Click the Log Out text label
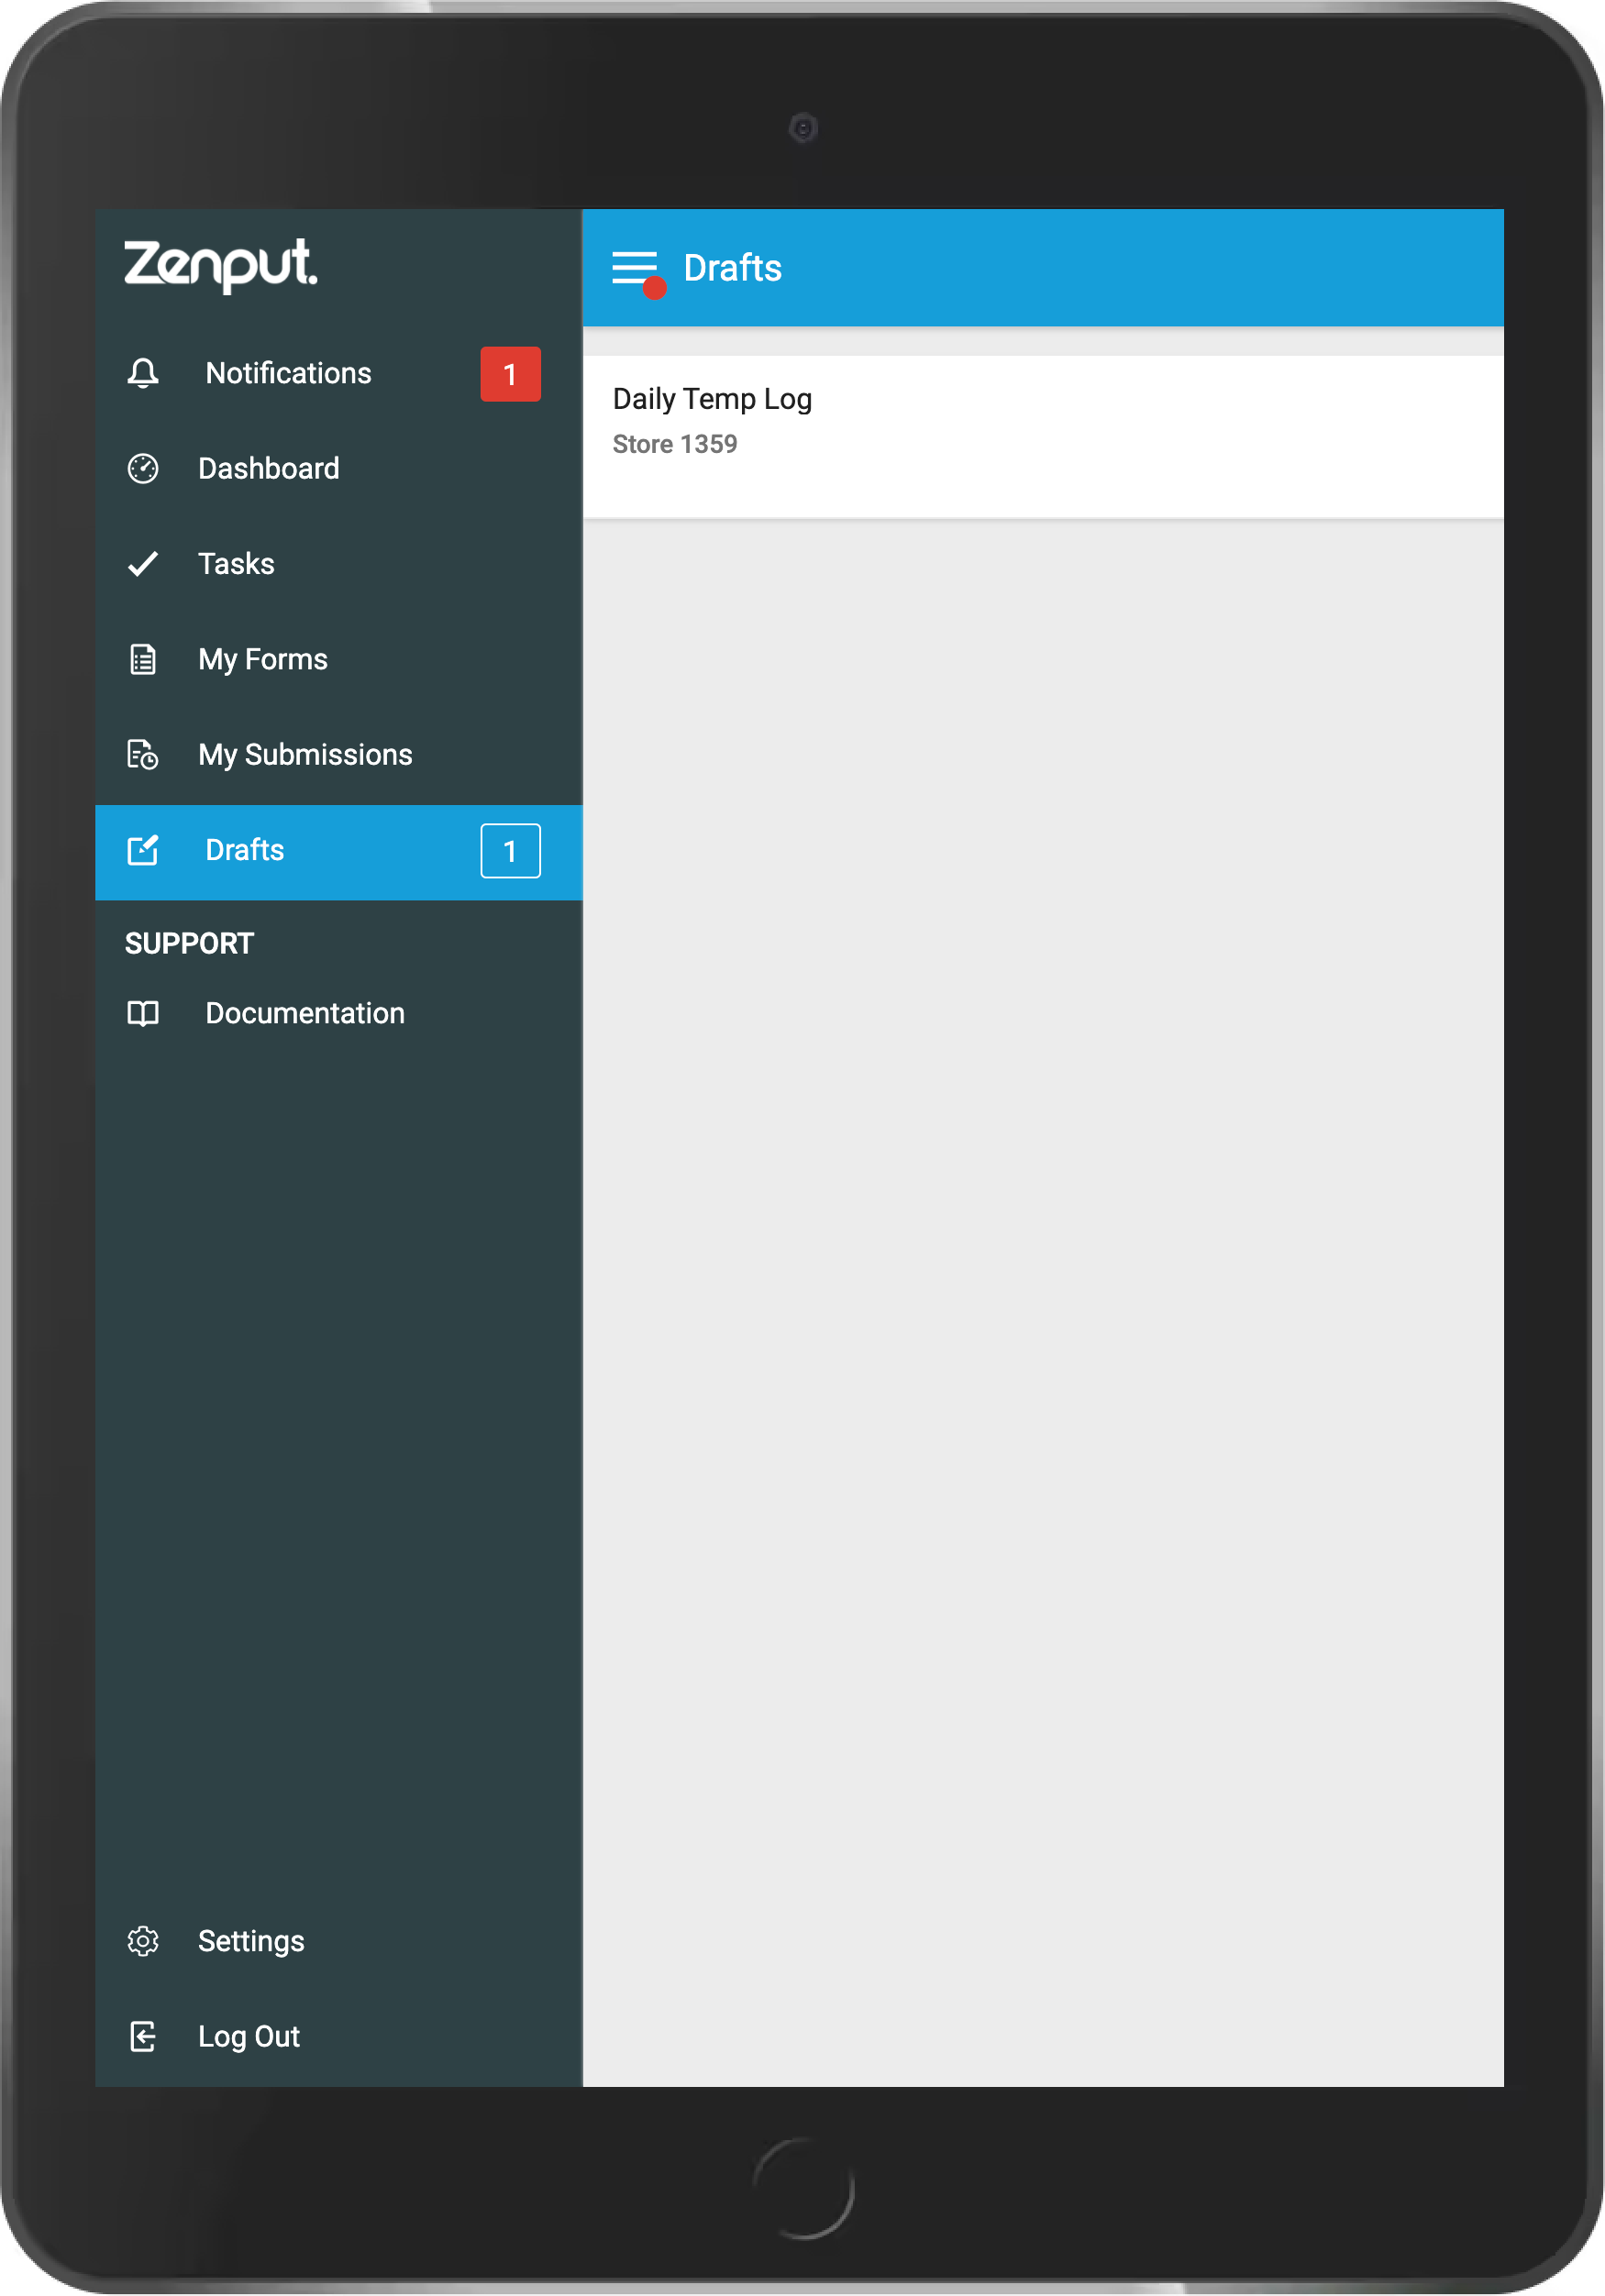 click(249, 2037)
